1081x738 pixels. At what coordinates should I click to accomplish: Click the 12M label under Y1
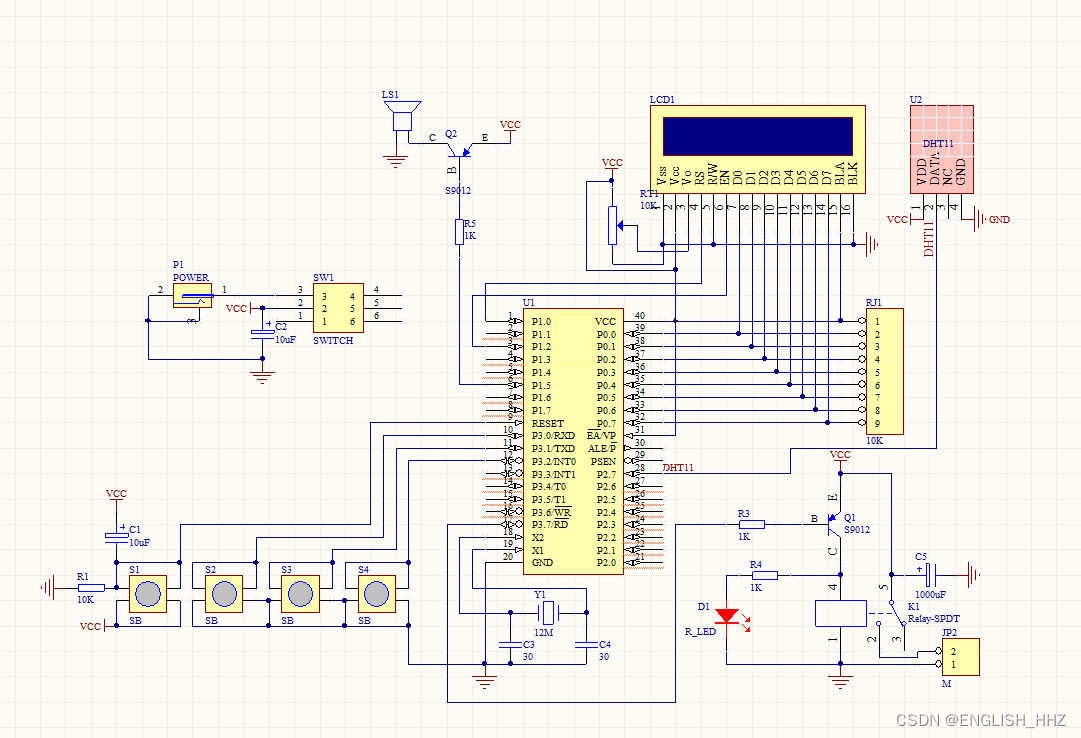(x=543, y=632)
